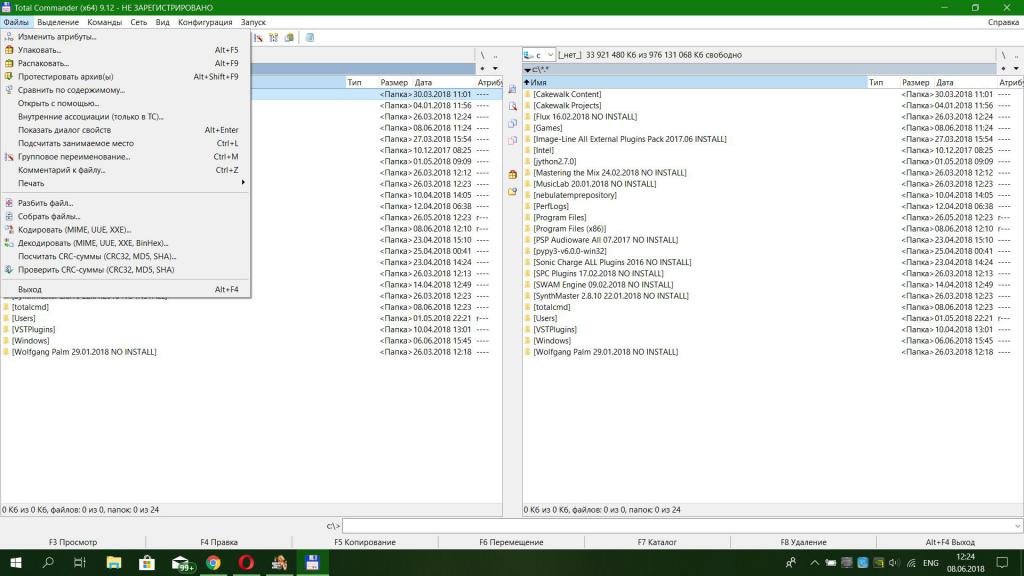Viewport: 1024px width, 576px height.
Task: Click the new-folder icon in the middle bar
Action: (512, 191)
